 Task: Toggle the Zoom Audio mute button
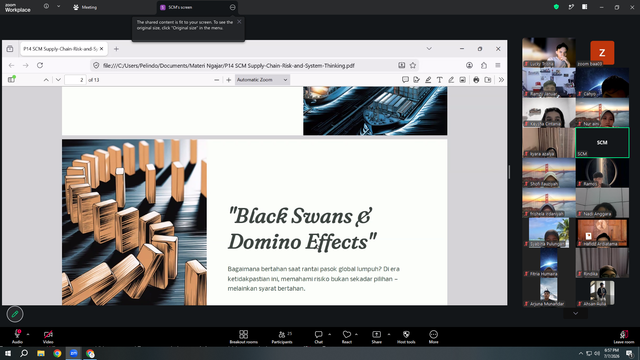(17, 337)
